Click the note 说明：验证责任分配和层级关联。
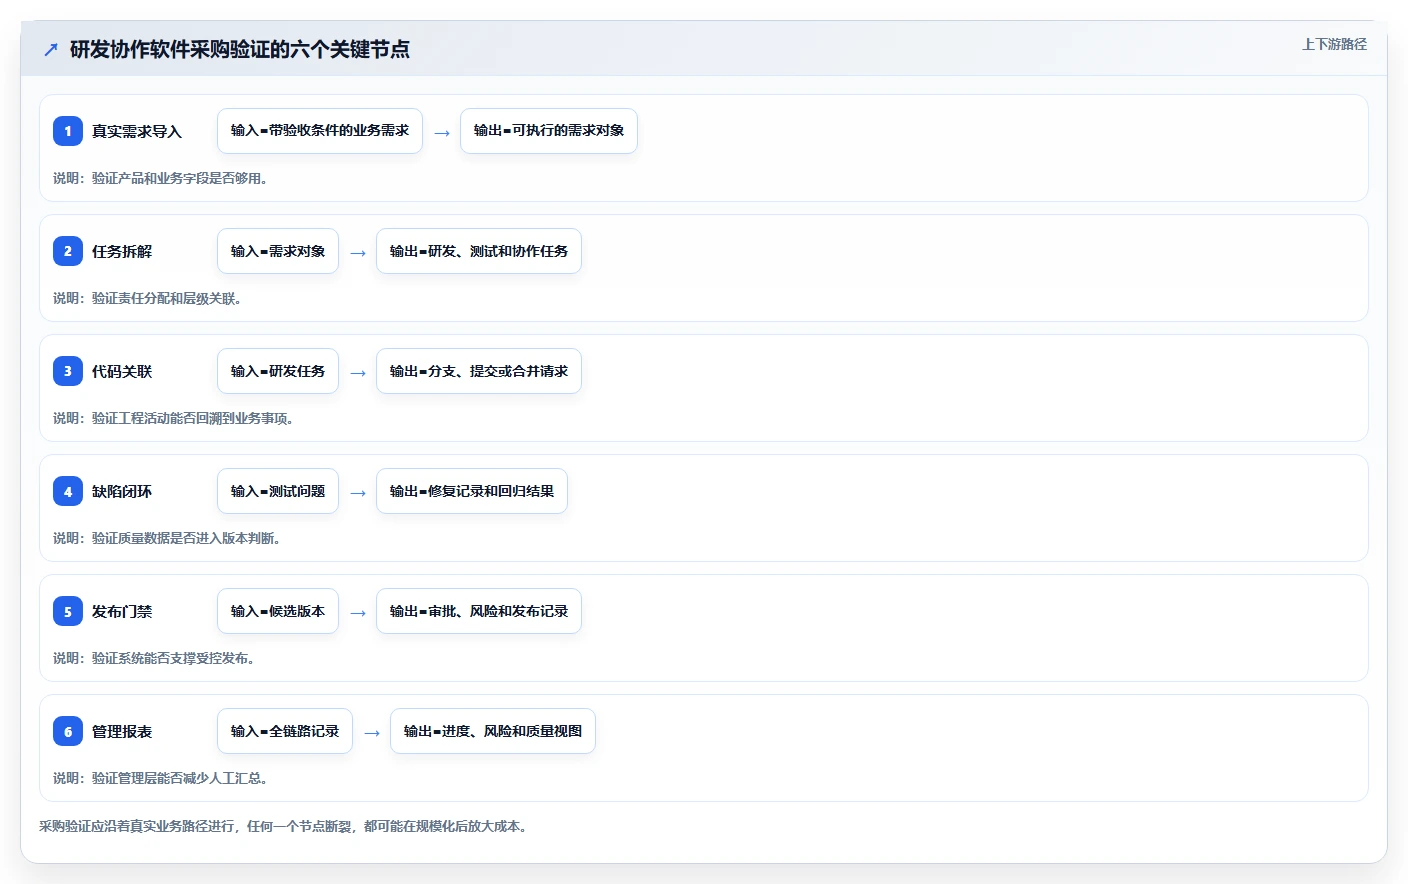Image resolution: width=1408 pixels, height=884 pixels. [x=147, y=298]
